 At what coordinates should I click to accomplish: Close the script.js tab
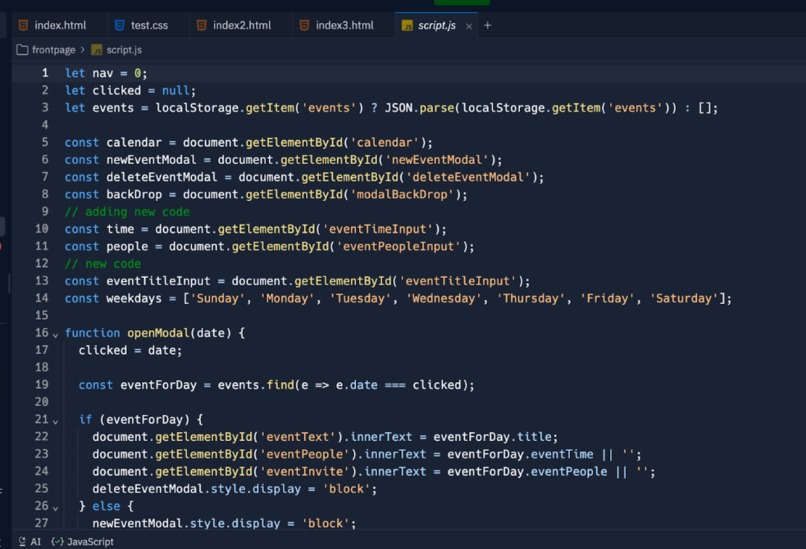point(469,26)
